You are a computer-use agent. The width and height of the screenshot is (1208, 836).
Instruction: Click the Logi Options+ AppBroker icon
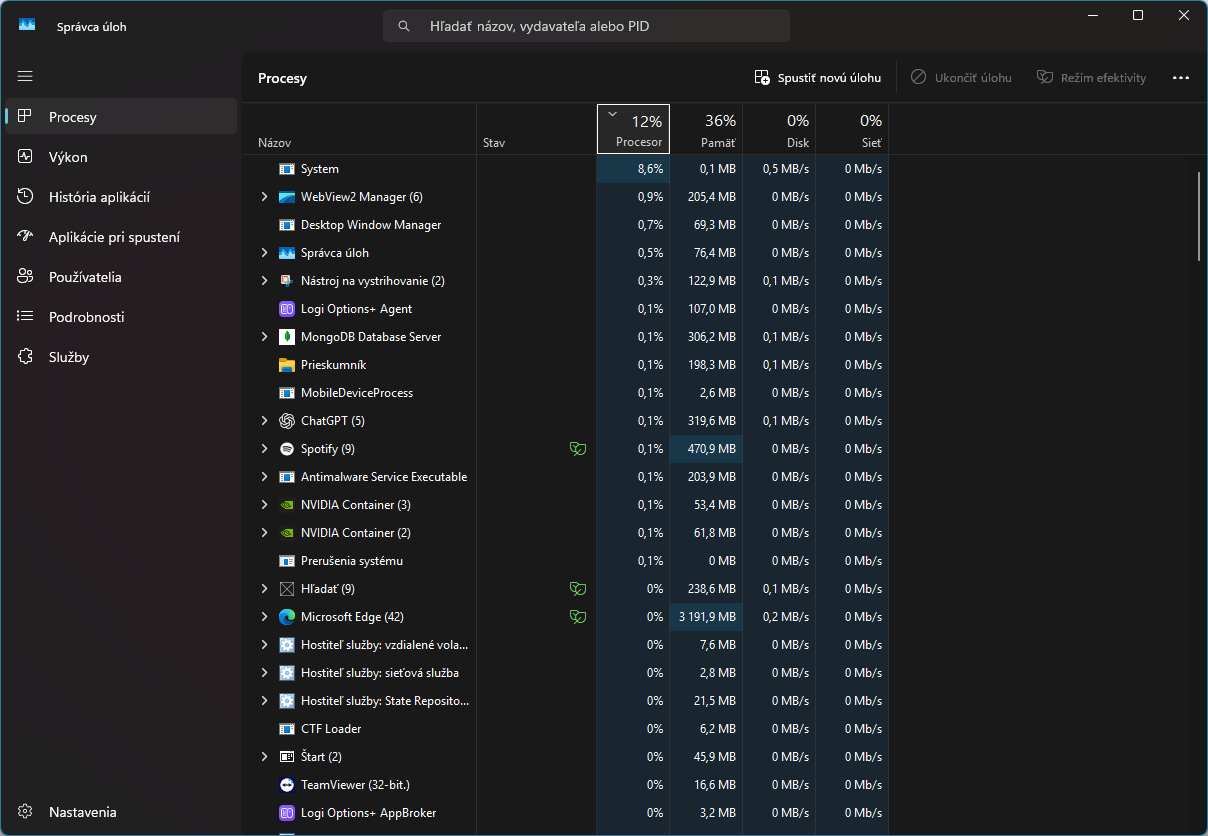[287, 813]
